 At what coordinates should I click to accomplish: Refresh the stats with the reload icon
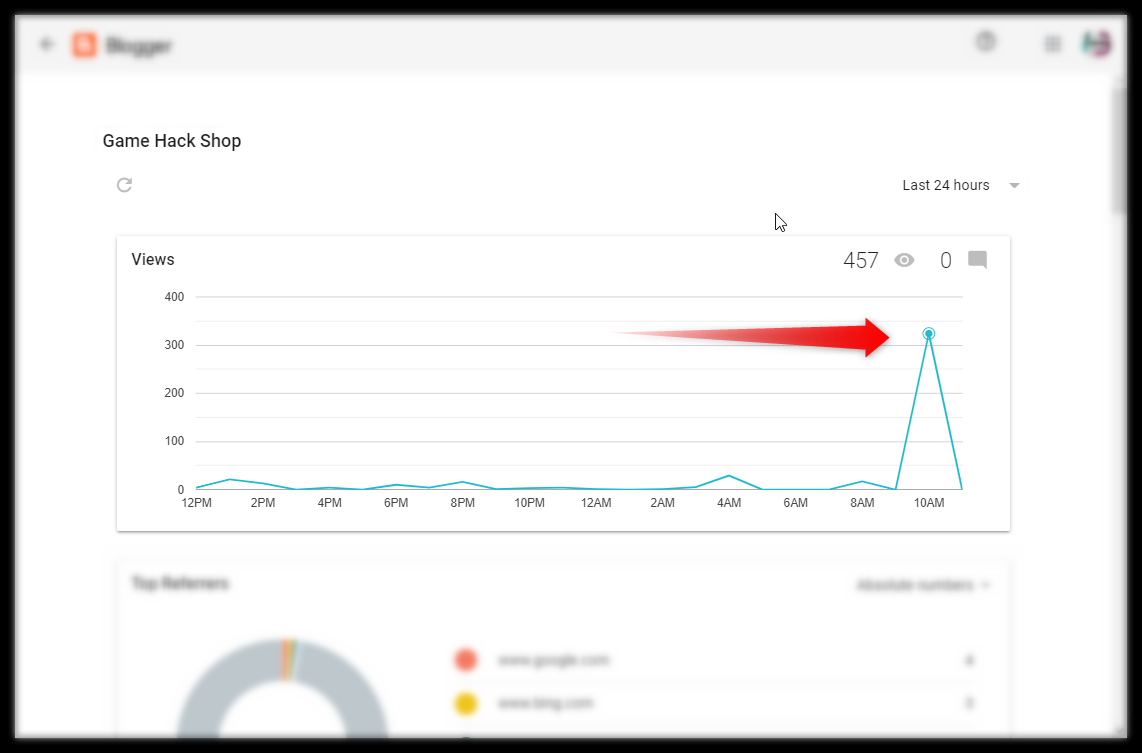(x=123, y=185)
